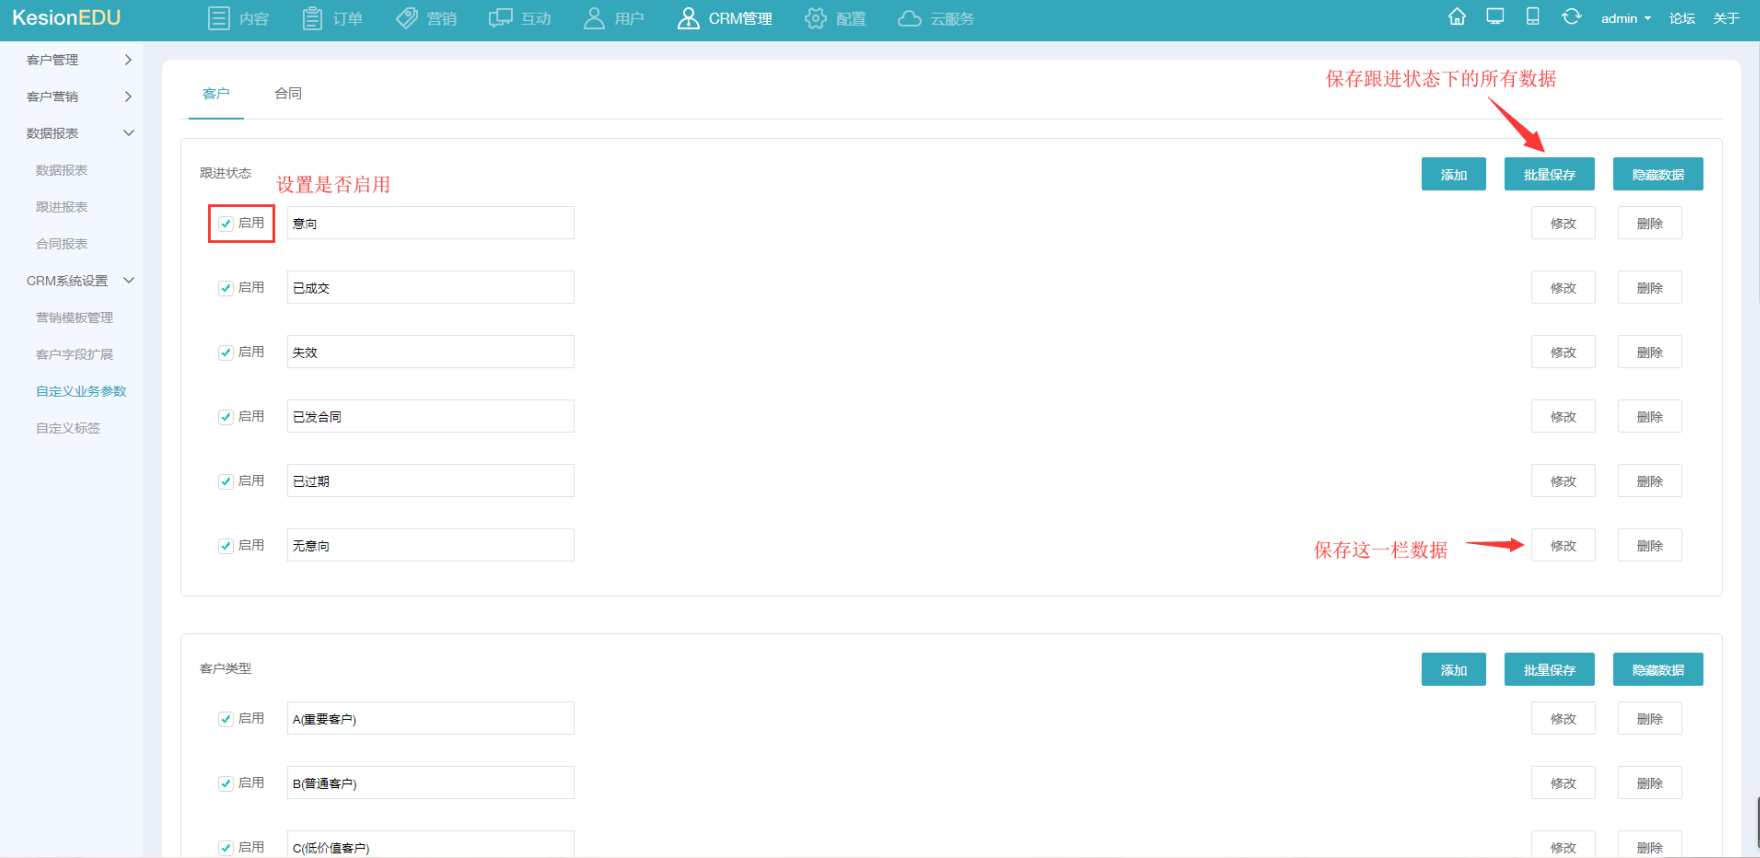Screen dimensions: 1760x858
Task: Toggle 启用 checkbox for 已发合同
Action: (x=226, y=417)
